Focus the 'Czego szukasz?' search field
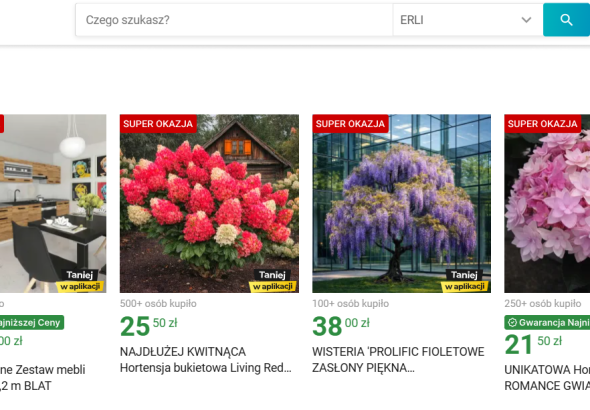The height and width of the screenshot is (410, 590). [234, 20]
